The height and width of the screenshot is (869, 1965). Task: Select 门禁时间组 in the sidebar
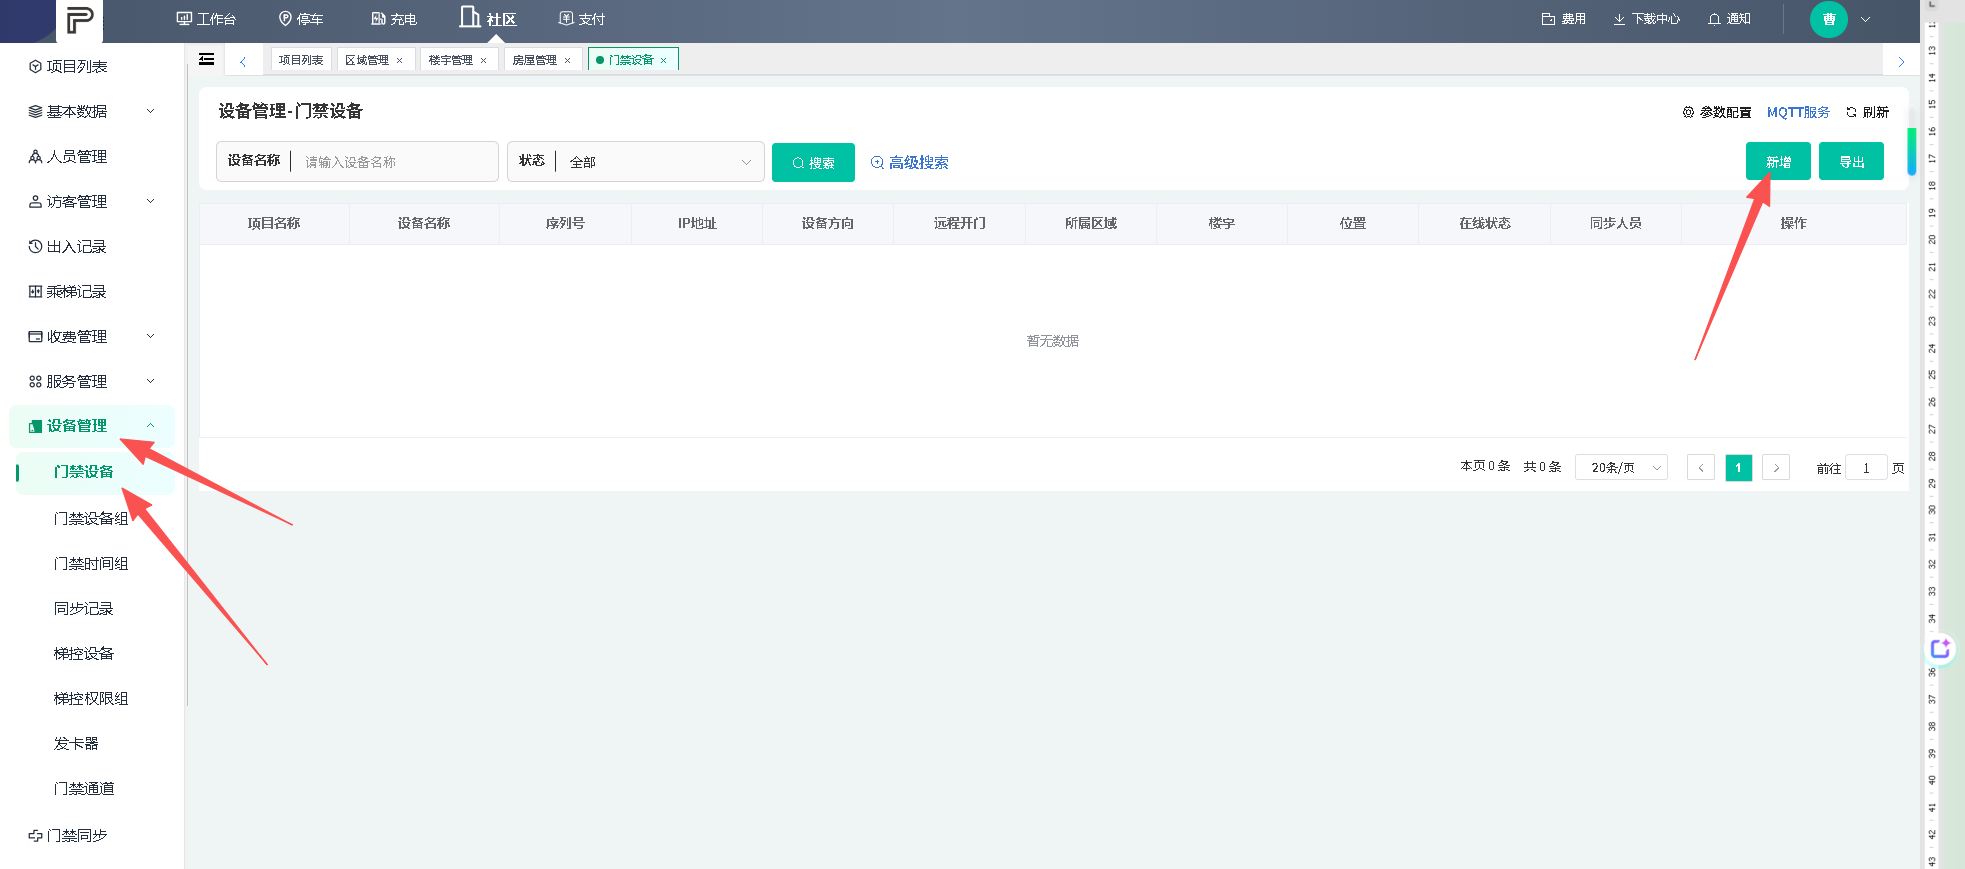[91, 563]
